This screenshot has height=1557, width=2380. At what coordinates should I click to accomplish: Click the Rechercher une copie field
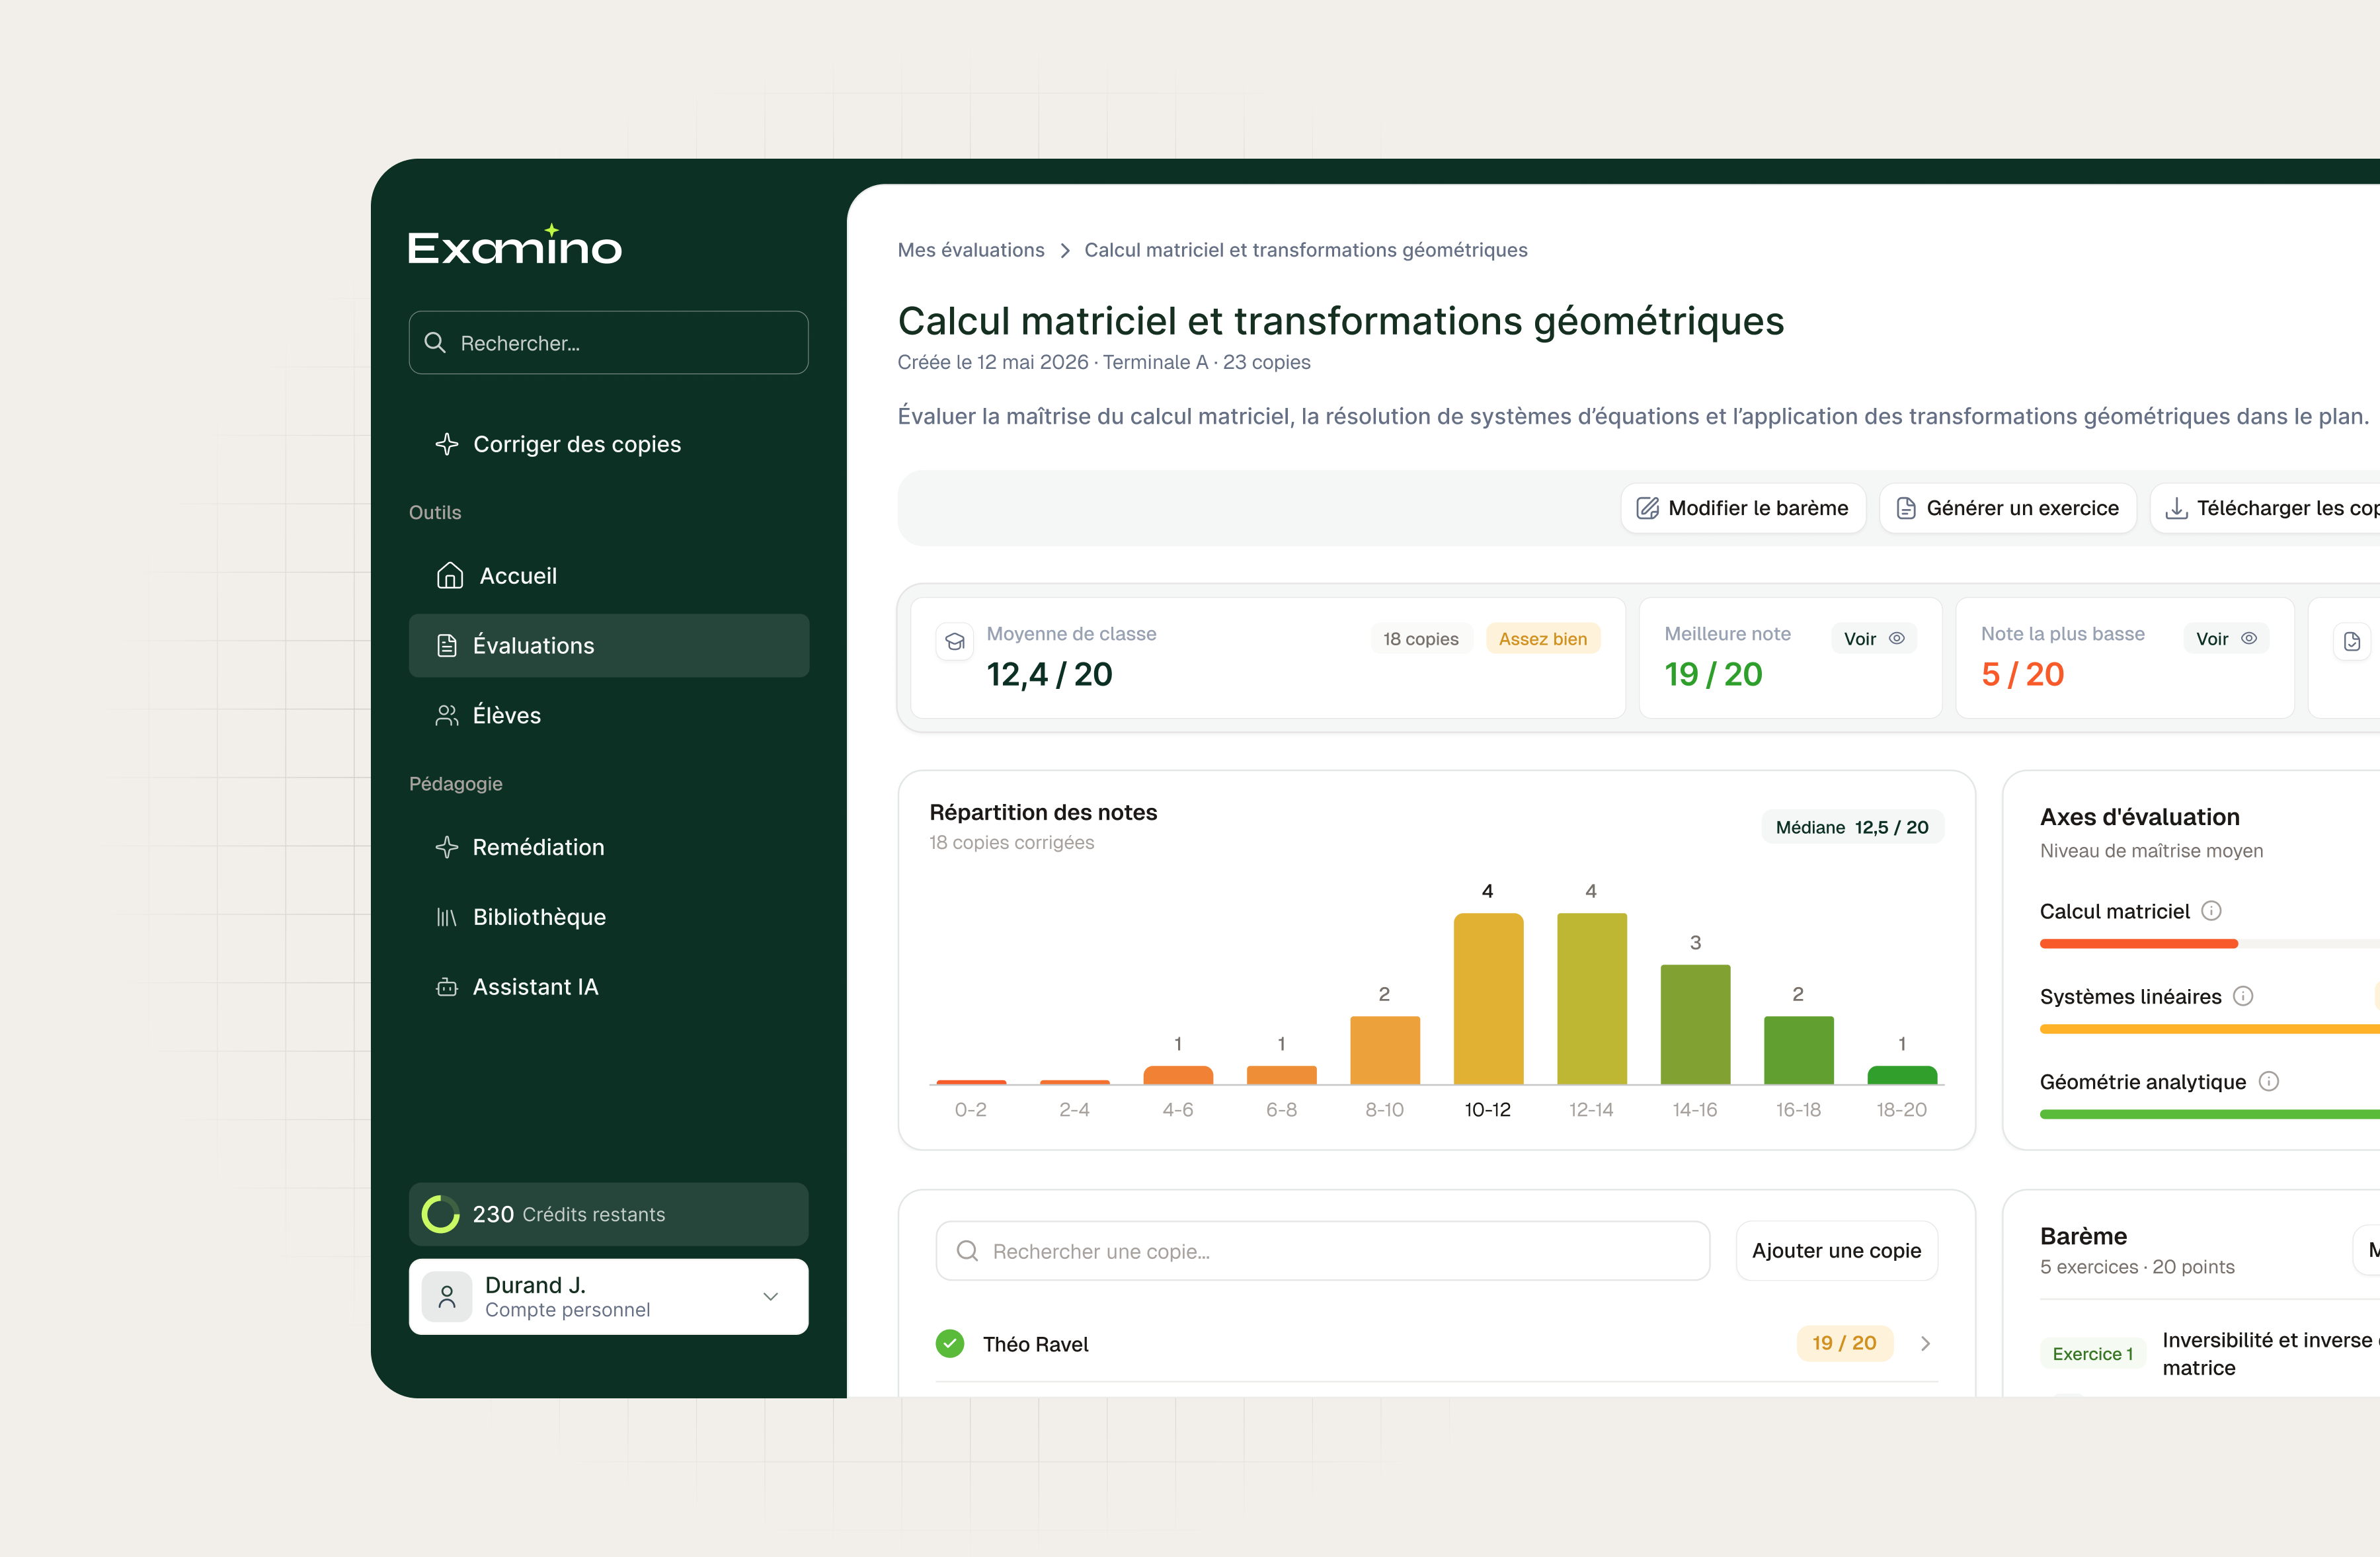tap(1323, 1251)
